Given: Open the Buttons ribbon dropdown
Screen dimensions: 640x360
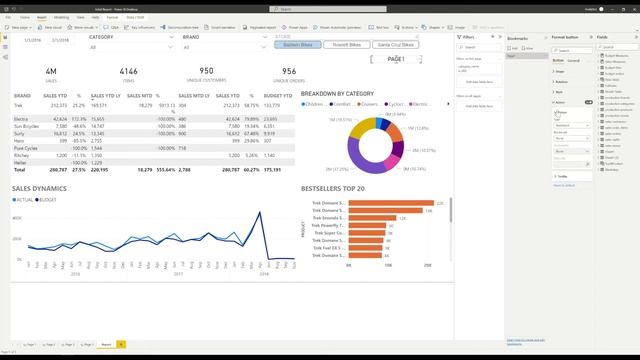Looking at the screenshot, I should 406,27.
